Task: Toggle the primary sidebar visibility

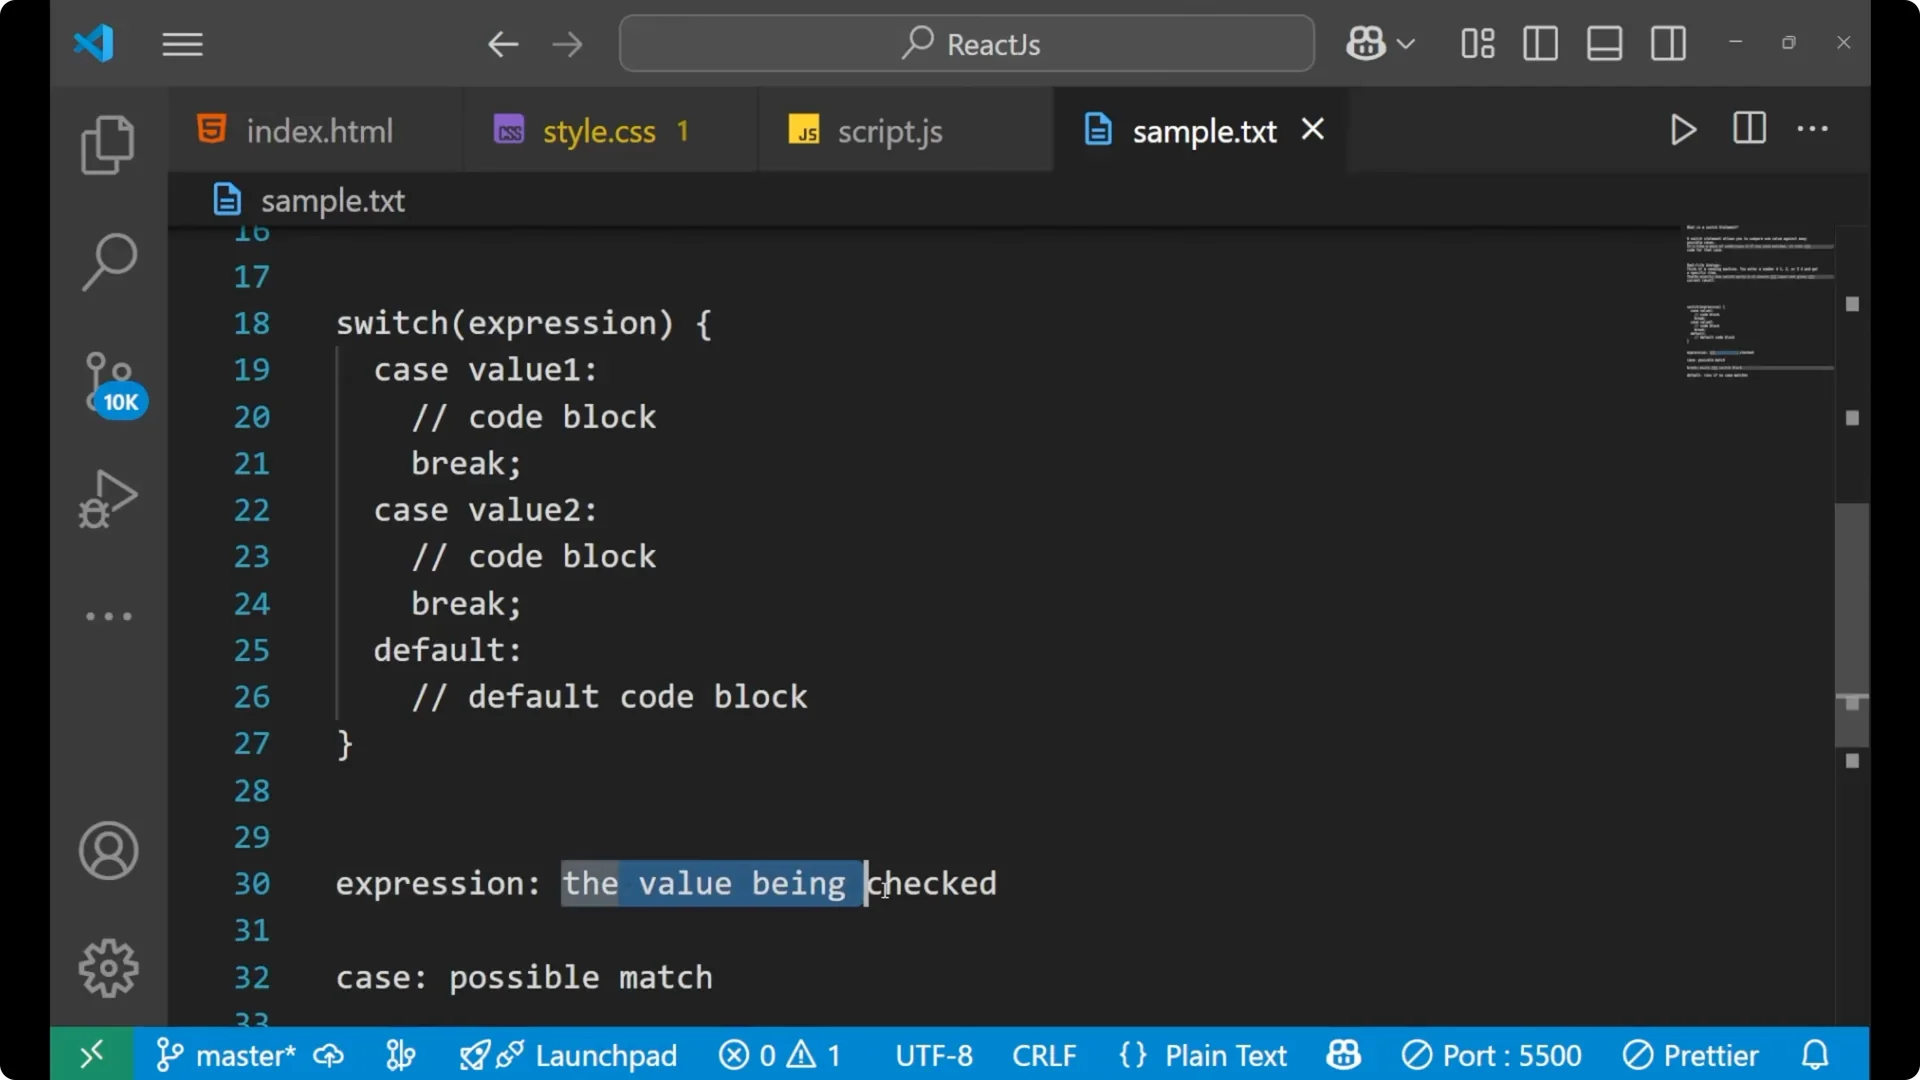Action: (1540, 43)
